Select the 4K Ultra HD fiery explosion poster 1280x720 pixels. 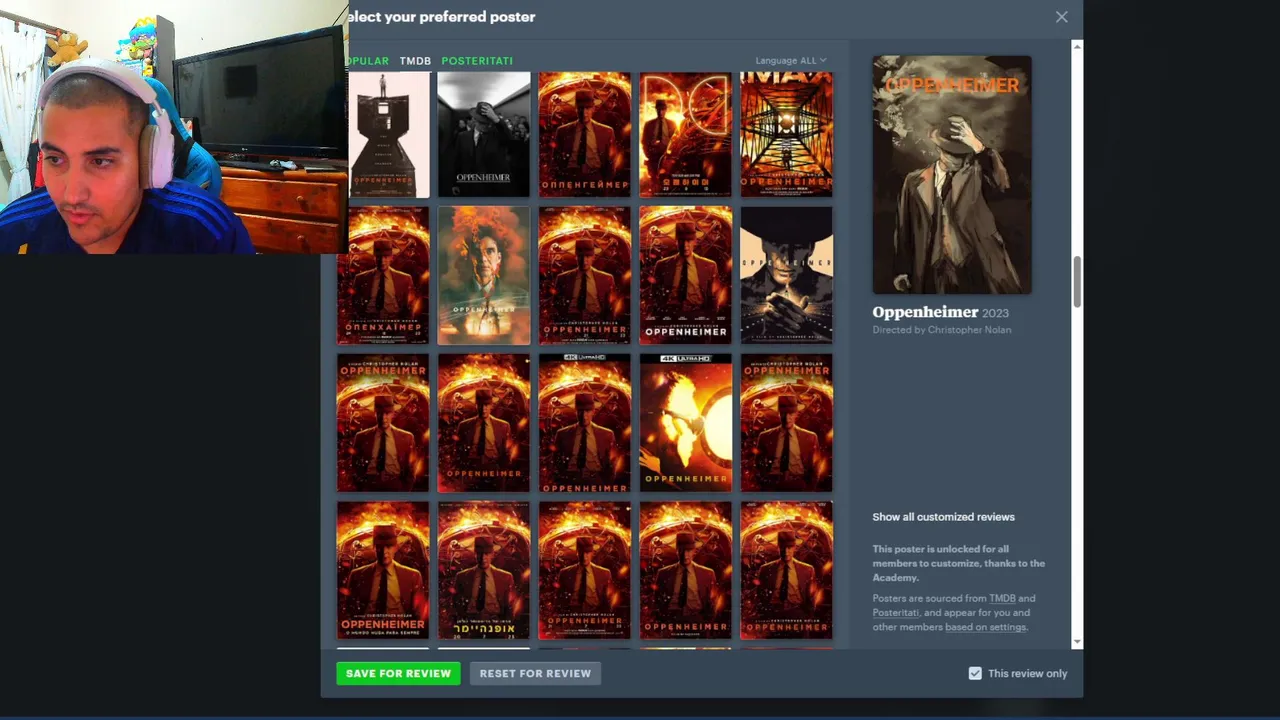(x=686, y=423)
